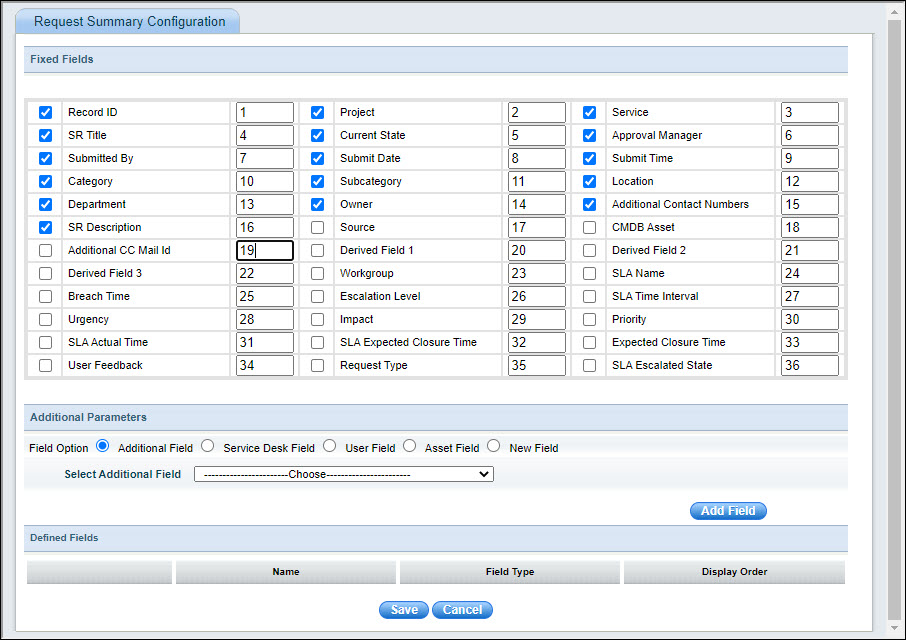Edit the Request Type order field

[x=537, y=366]
